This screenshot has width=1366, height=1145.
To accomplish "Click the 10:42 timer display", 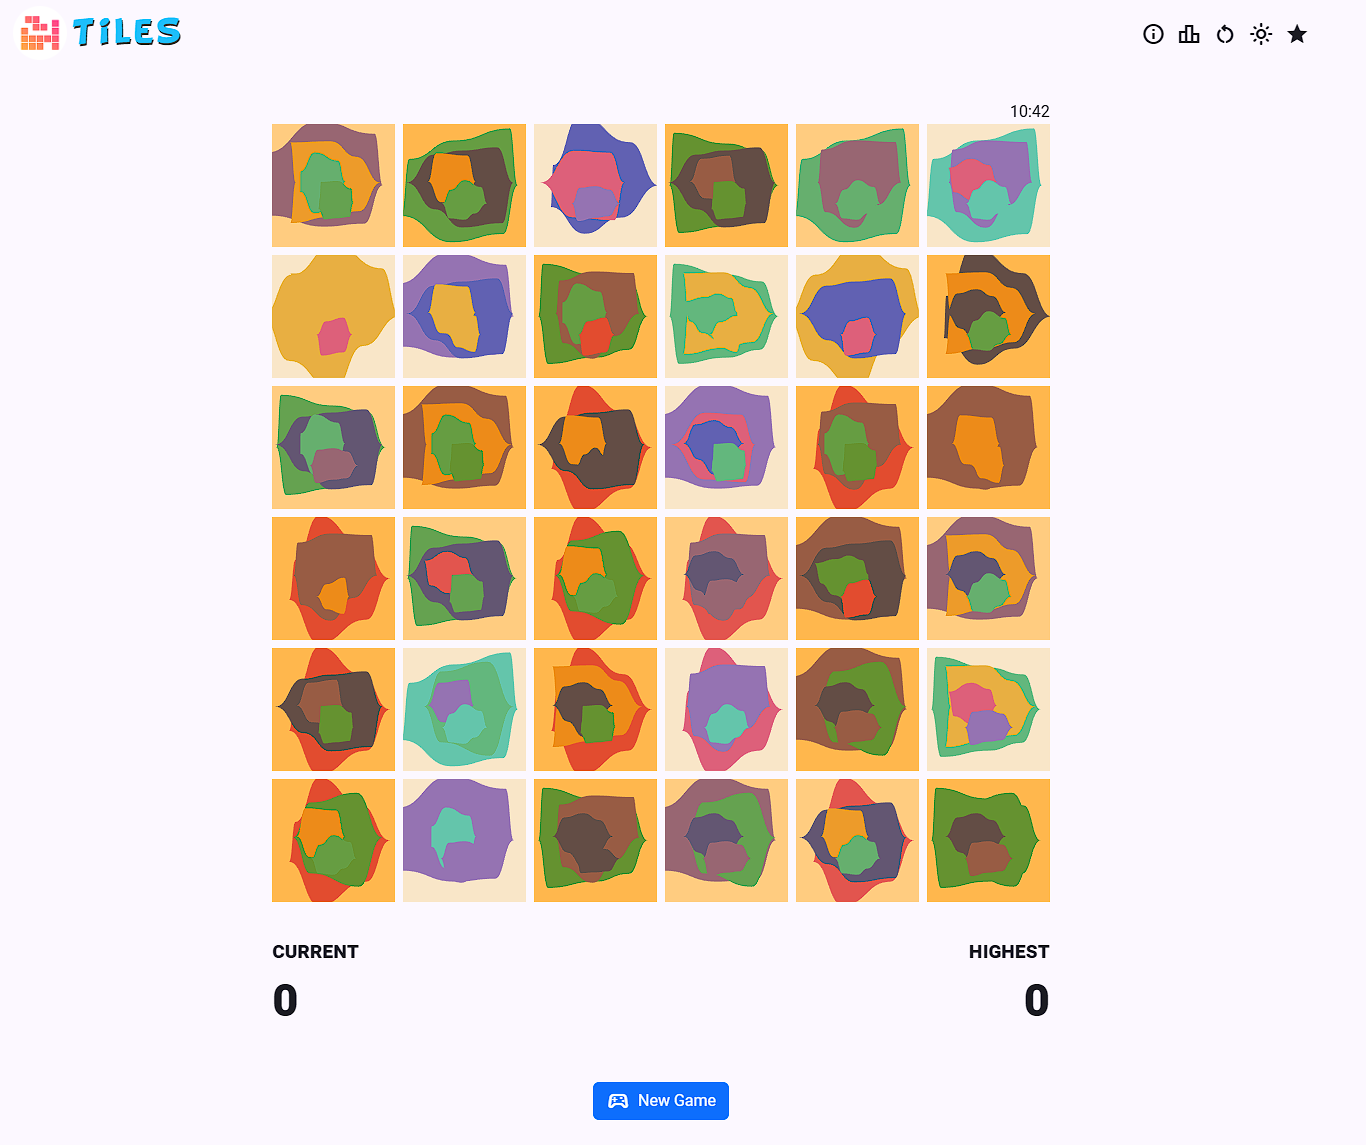I will (x=1029, y=111).
